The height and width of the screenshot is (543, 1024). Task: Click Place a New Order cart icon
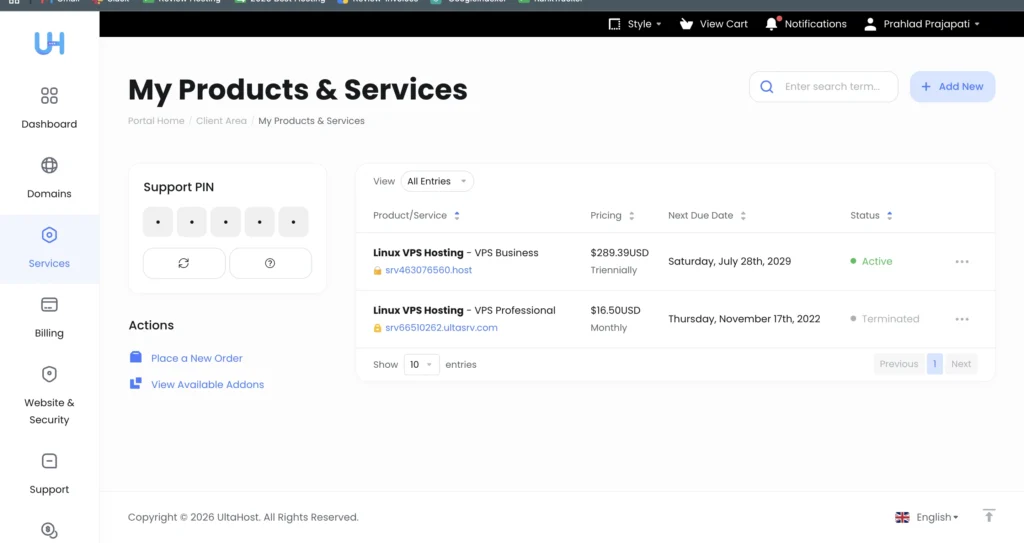tap(136, 357)
